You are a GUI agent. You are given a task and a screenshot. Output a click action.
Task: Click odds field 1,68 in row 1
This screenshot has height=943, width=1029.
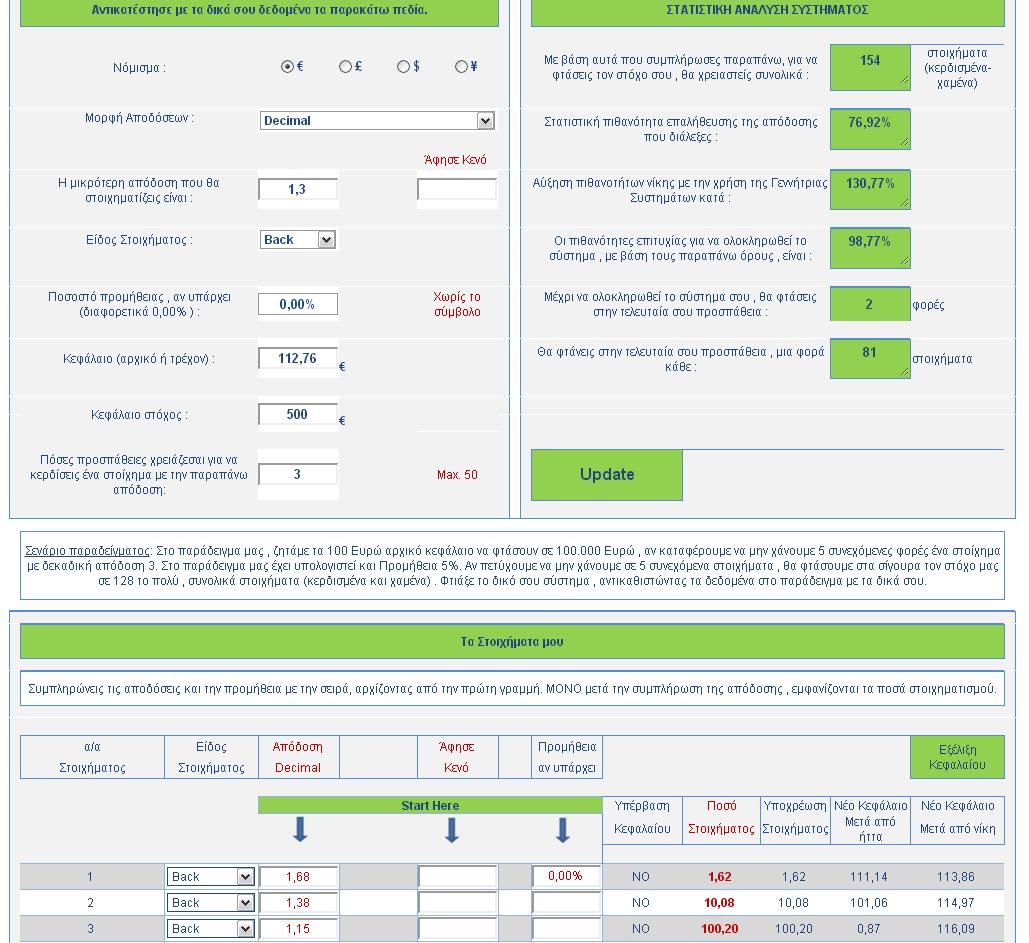tap(299, 877)
